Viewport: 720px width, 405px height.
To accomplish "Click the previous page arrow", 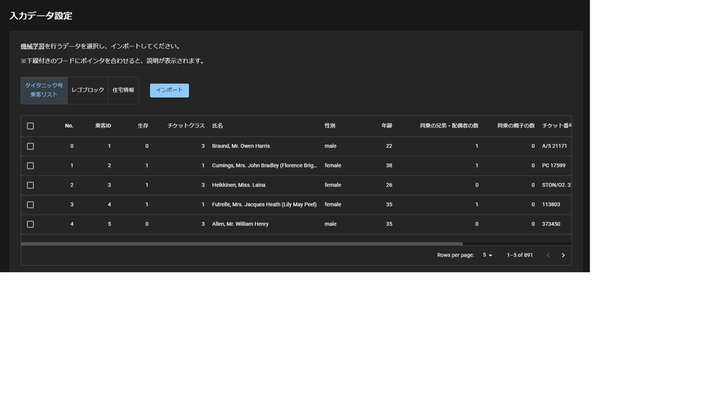I will click(x=547, y=255).
